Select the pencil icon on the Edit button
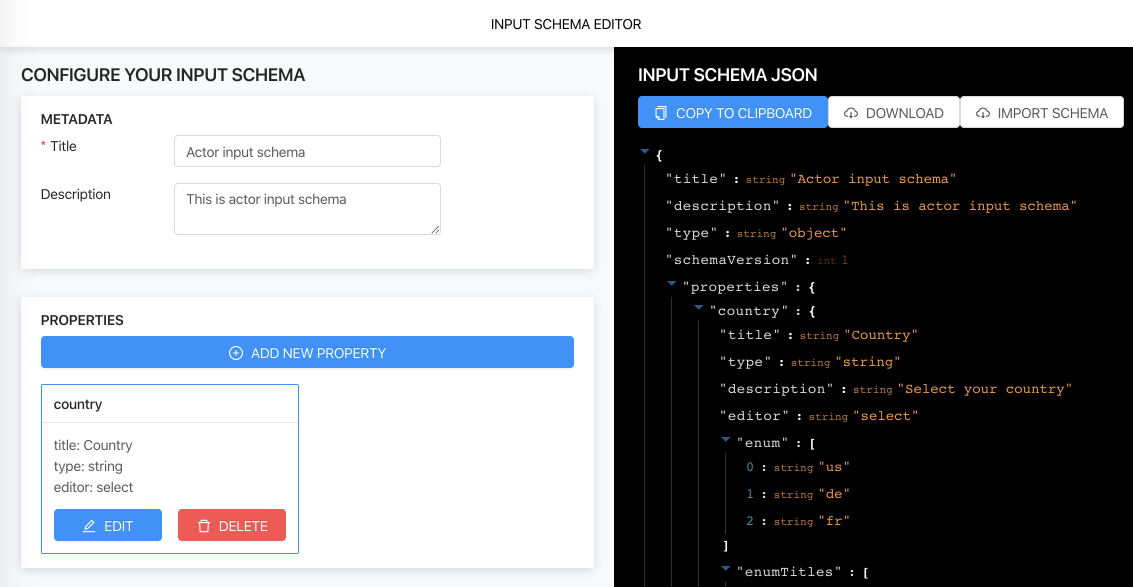 (x=91, y=524)
